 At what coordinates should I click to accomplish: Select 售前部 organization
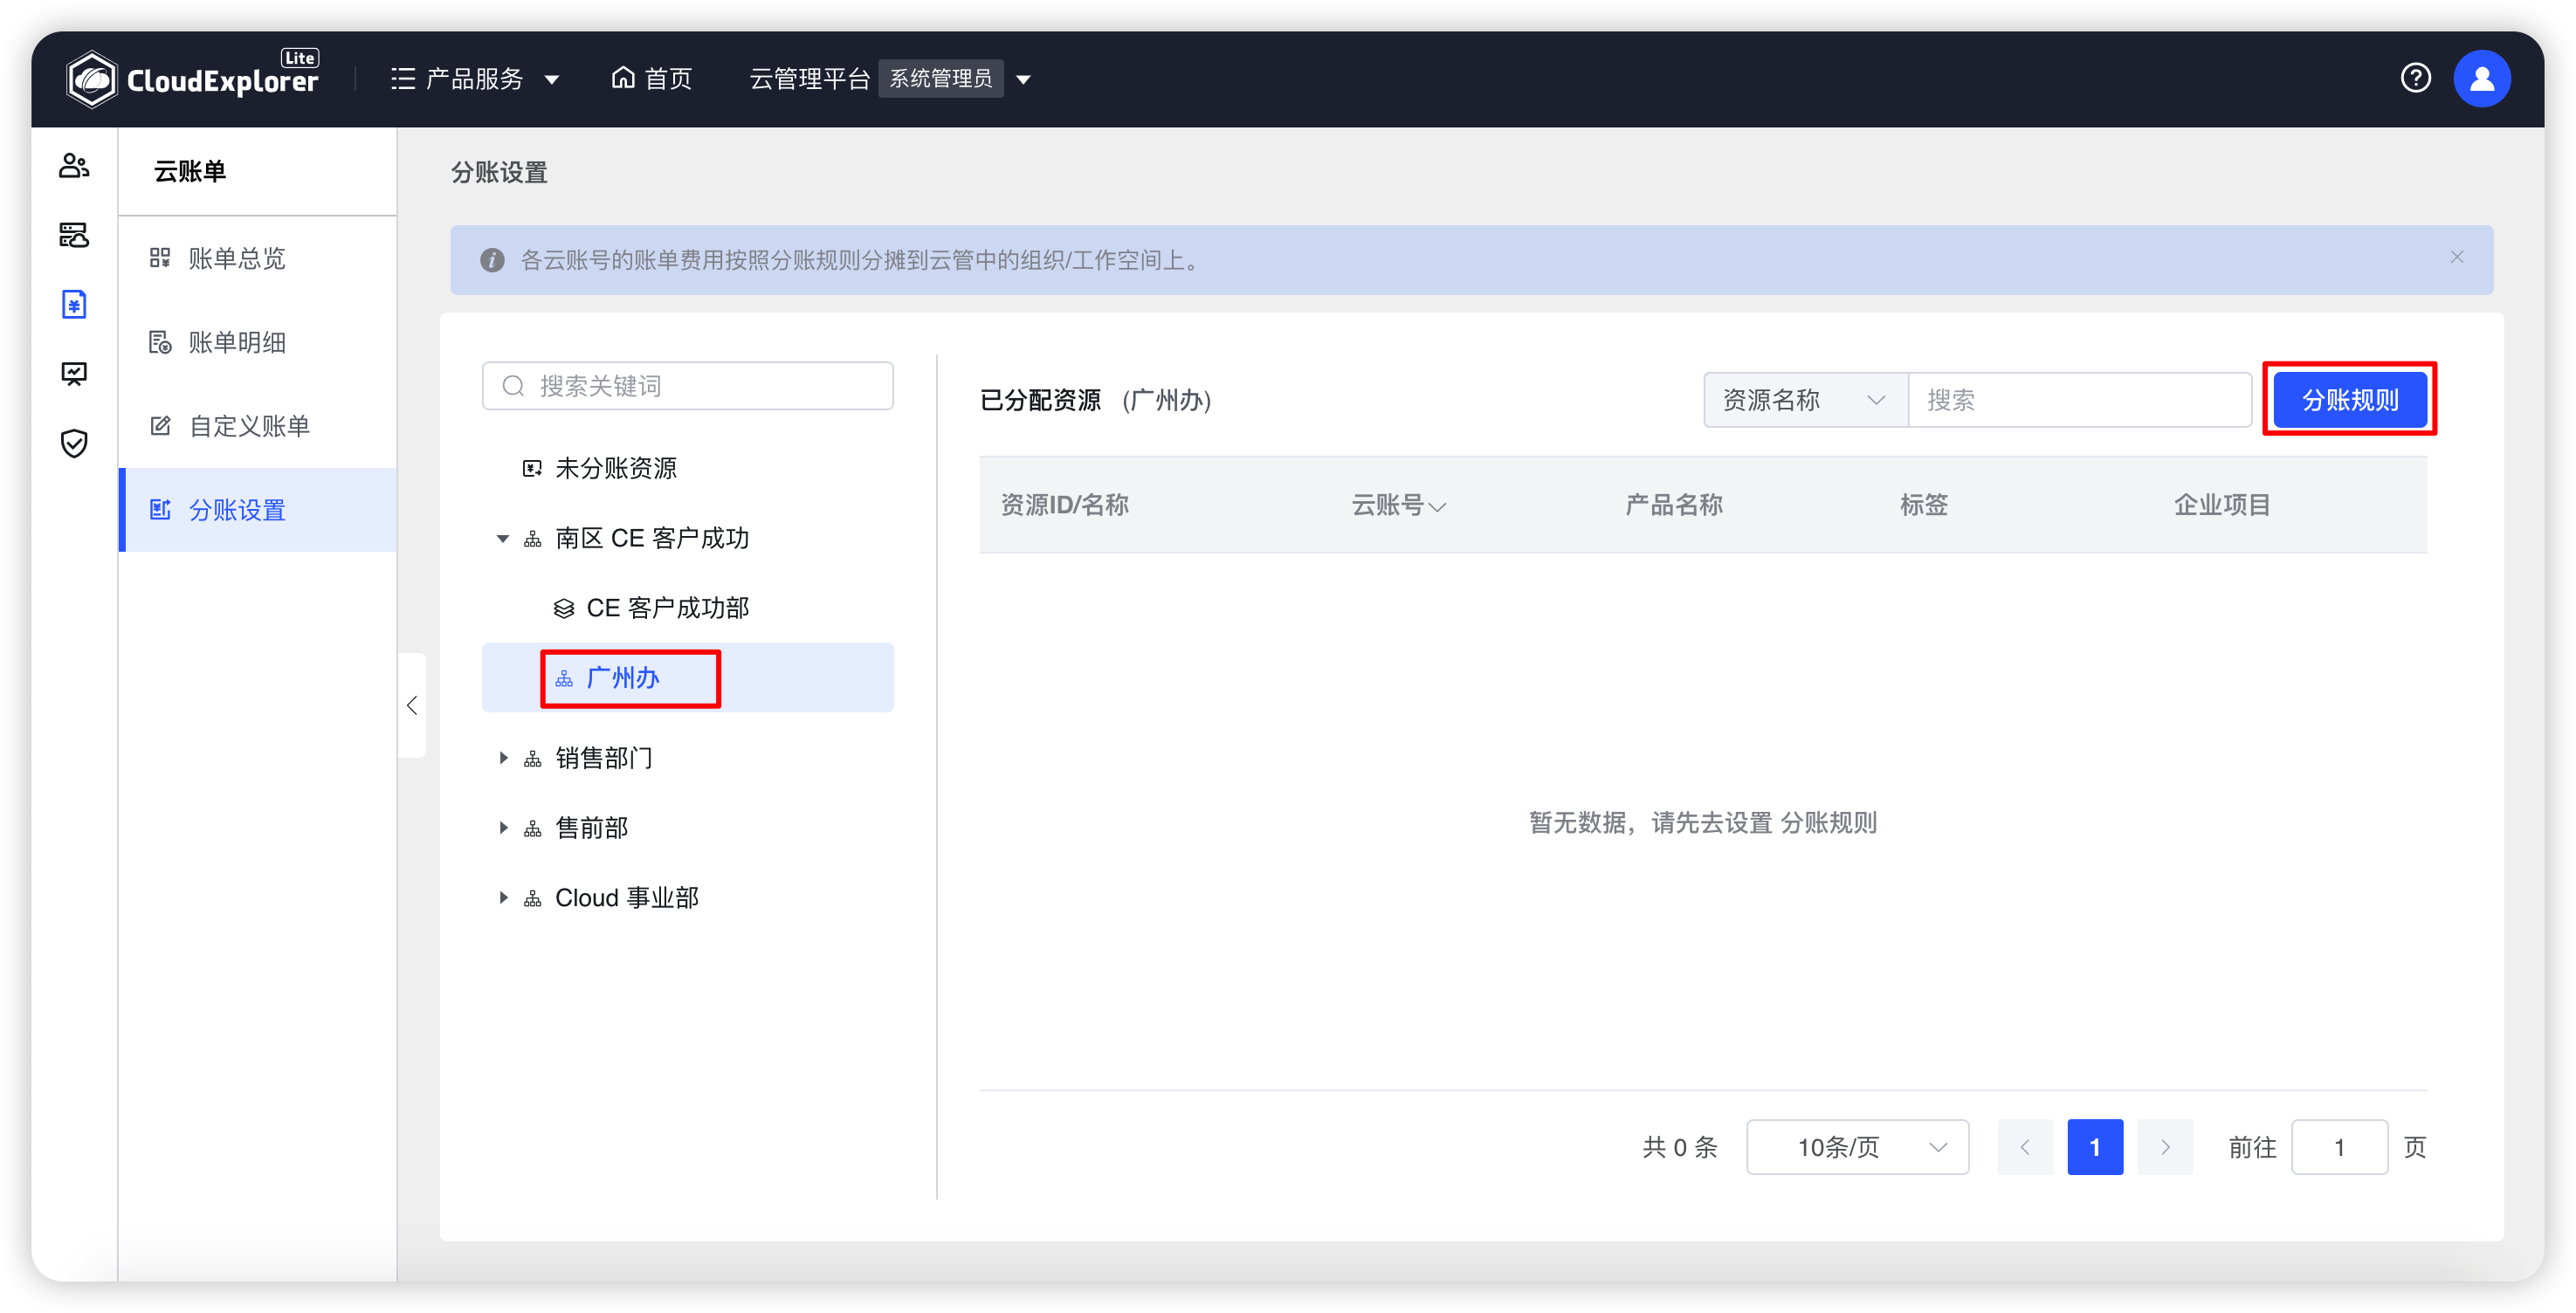(x=592, y=828)
